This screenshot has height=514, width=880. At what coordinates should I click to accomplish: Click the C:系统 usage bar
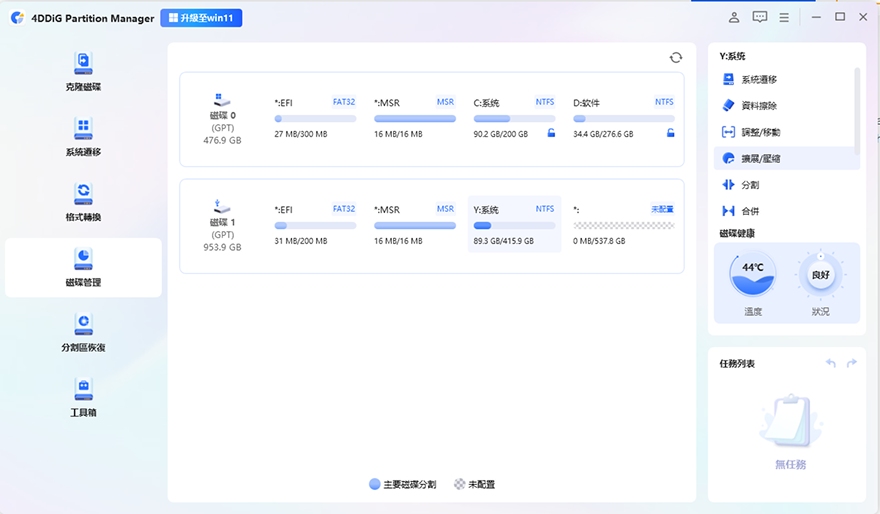(x=514, y=118)
